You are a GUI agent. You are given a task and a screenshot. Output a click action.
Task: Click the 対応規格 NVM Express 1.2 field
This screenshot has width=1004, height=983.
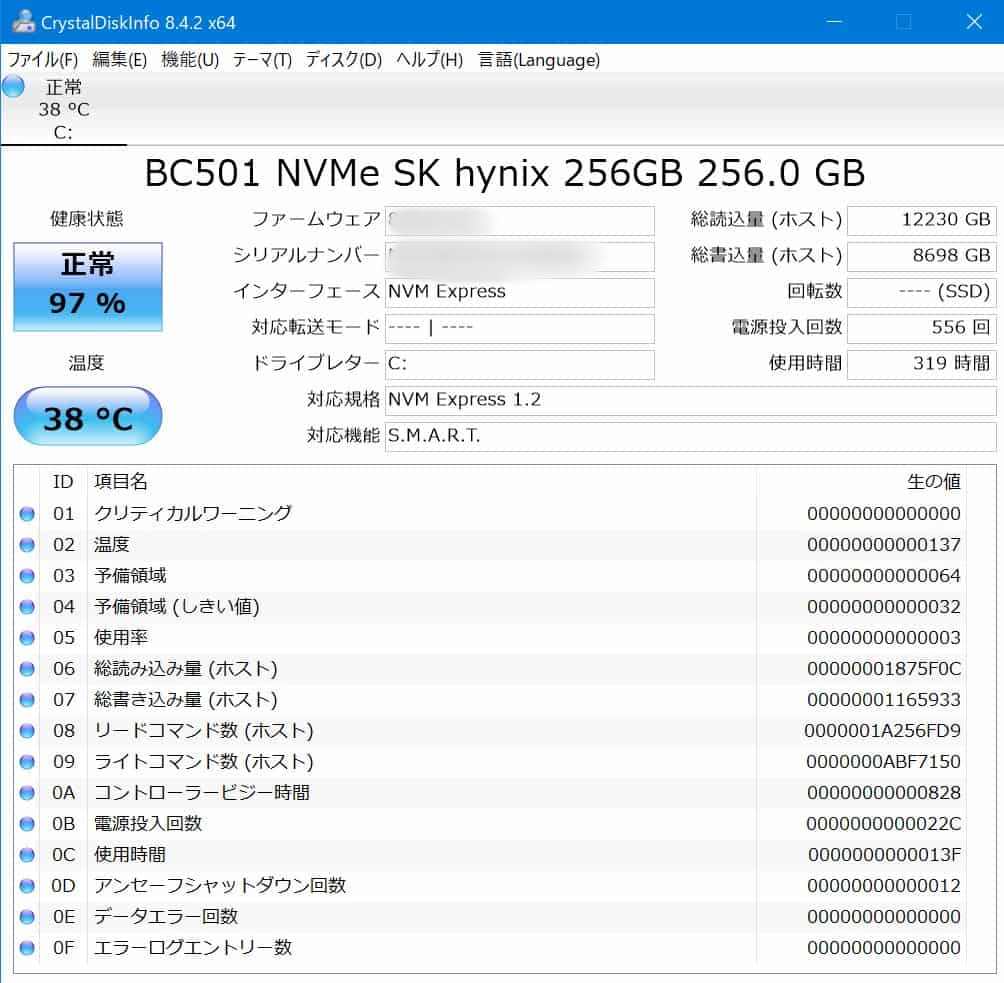pos(689,400)
